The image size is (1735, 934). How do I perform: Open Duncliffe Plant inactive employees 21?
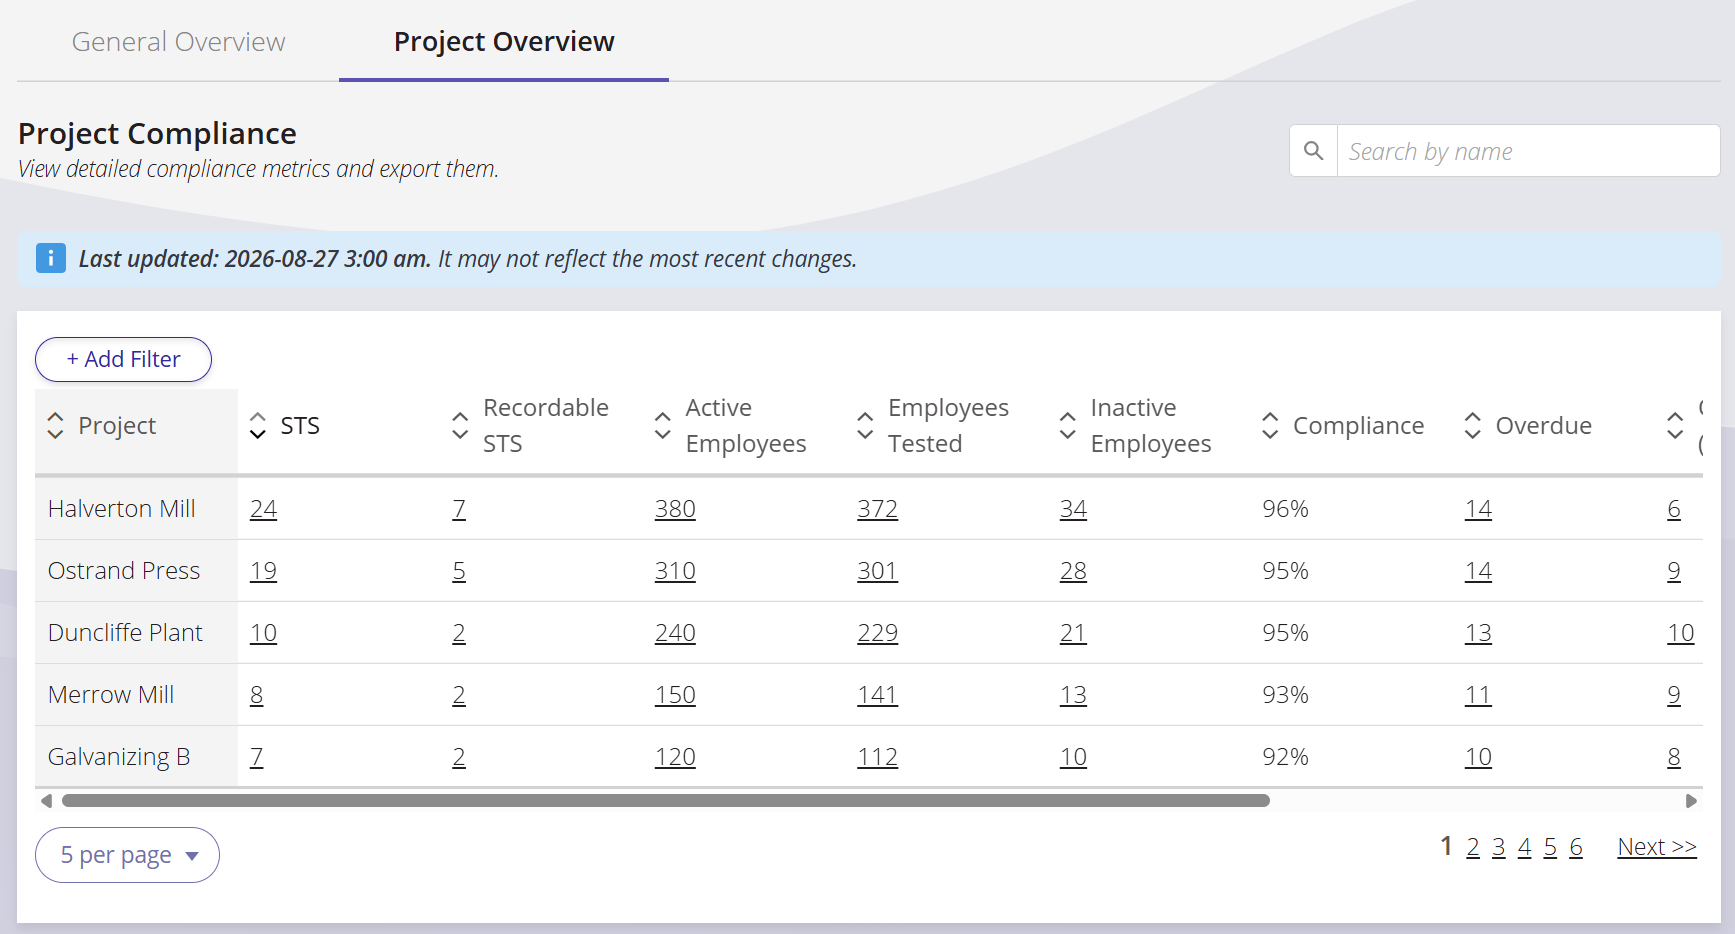pyautogui.click(x=1073, y=633)
